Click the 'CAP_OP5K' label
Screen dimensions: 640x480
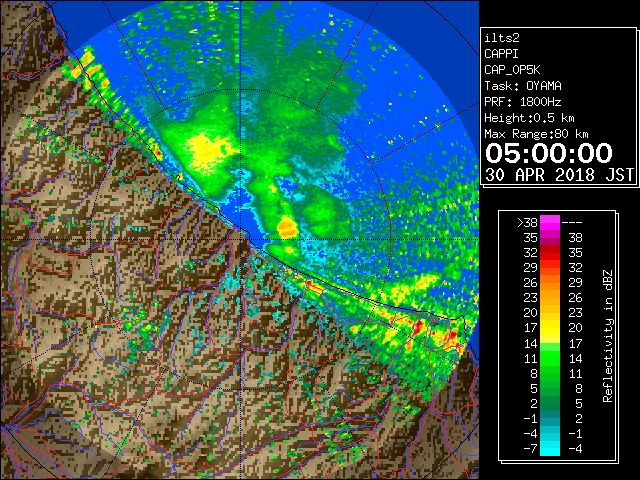point(512,70)
